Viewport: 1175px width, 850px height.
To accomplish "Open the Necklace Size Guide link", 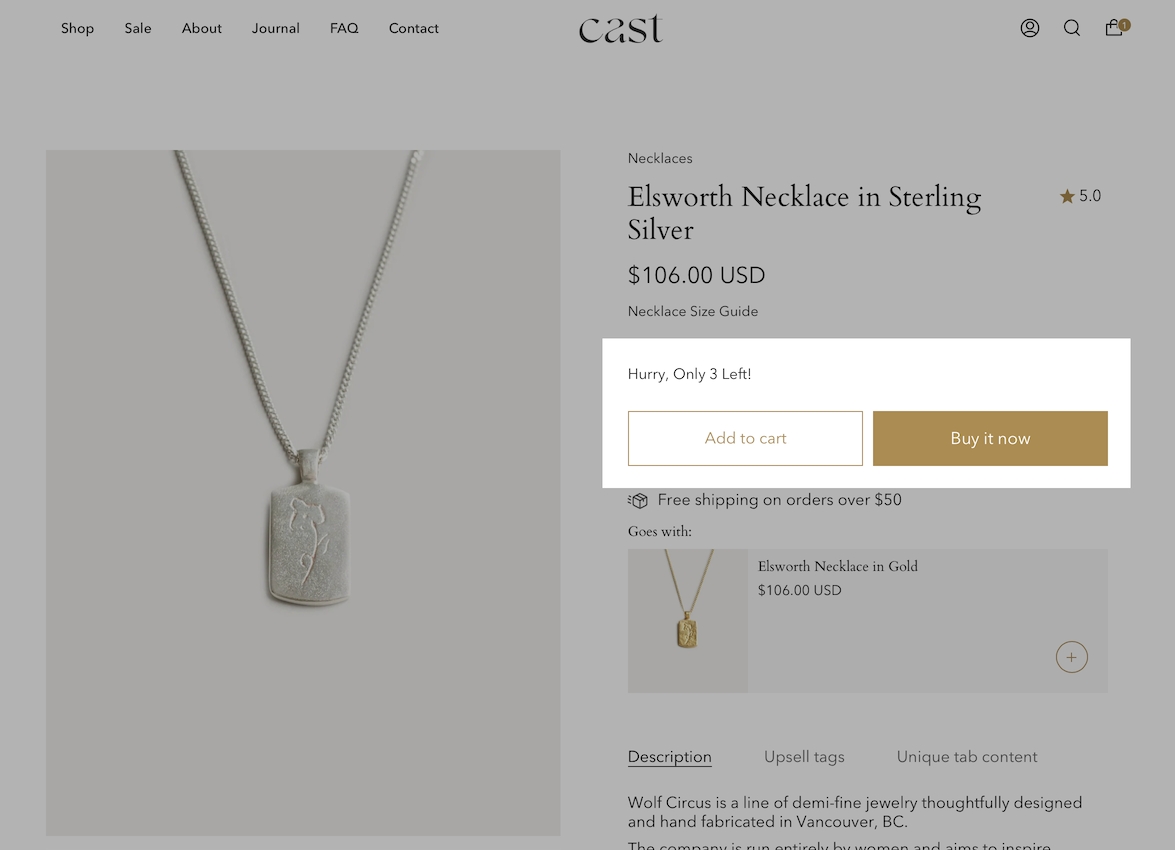I will click(693, 311).
